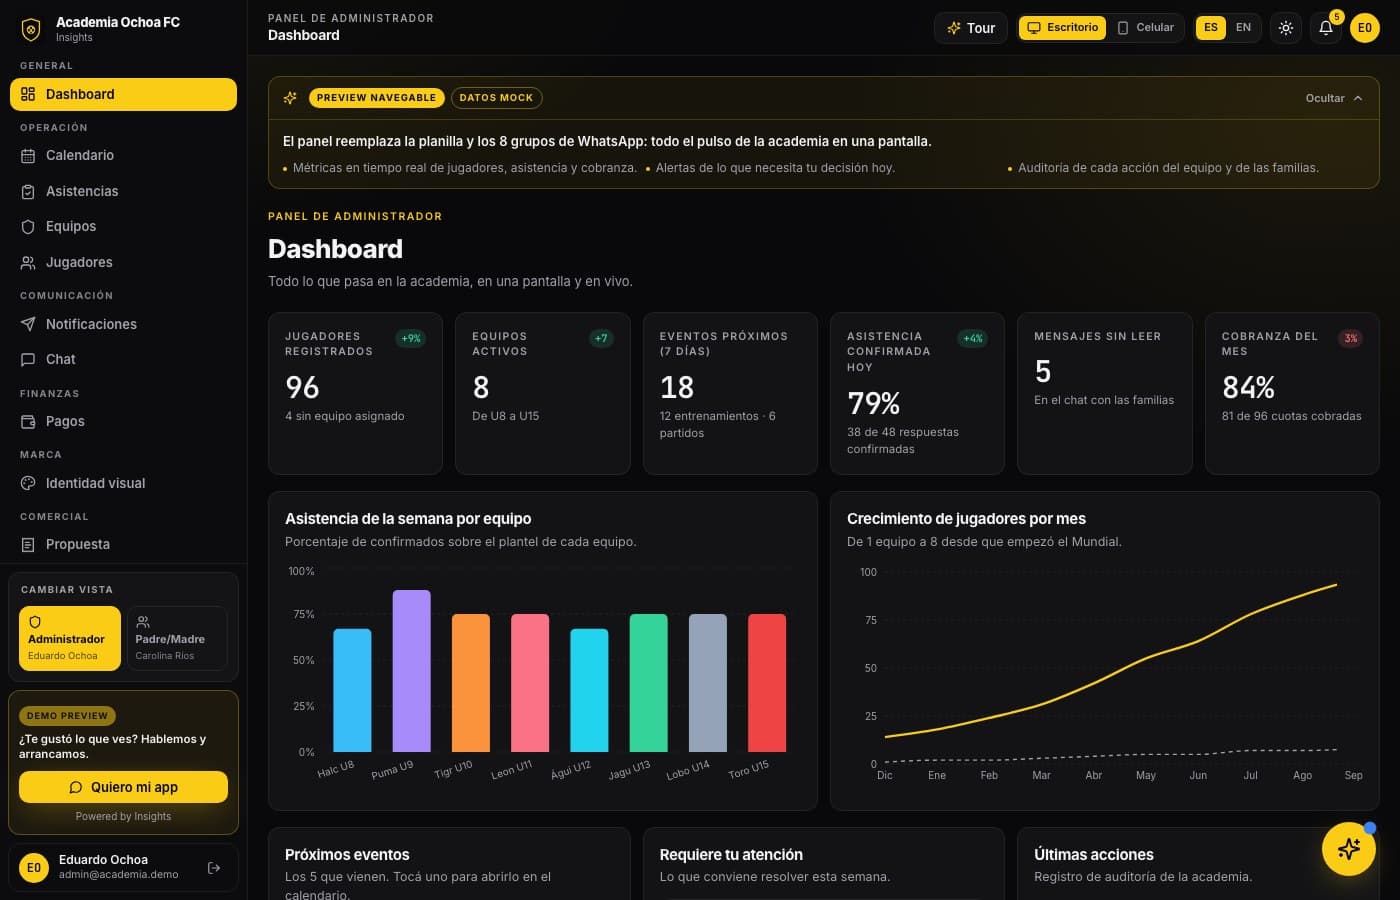Click the Mensajes Sin Leer card

pyautogui.click(x=1105, y=393)
